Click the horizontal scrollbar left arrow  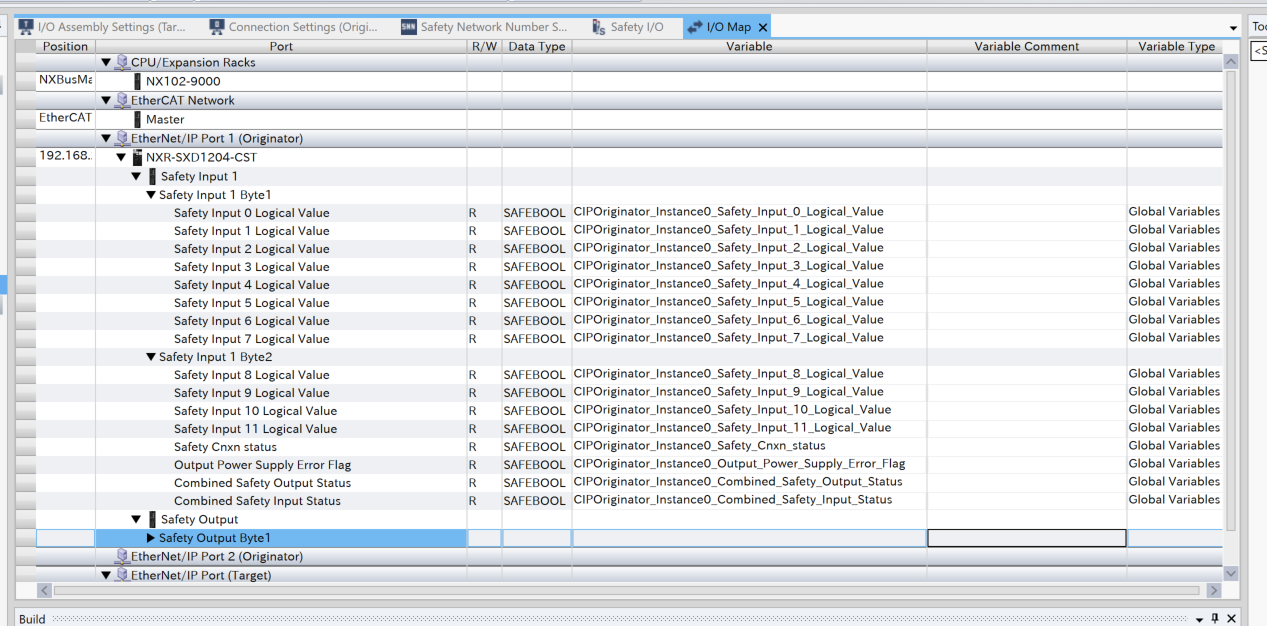(x=44, y=591)
